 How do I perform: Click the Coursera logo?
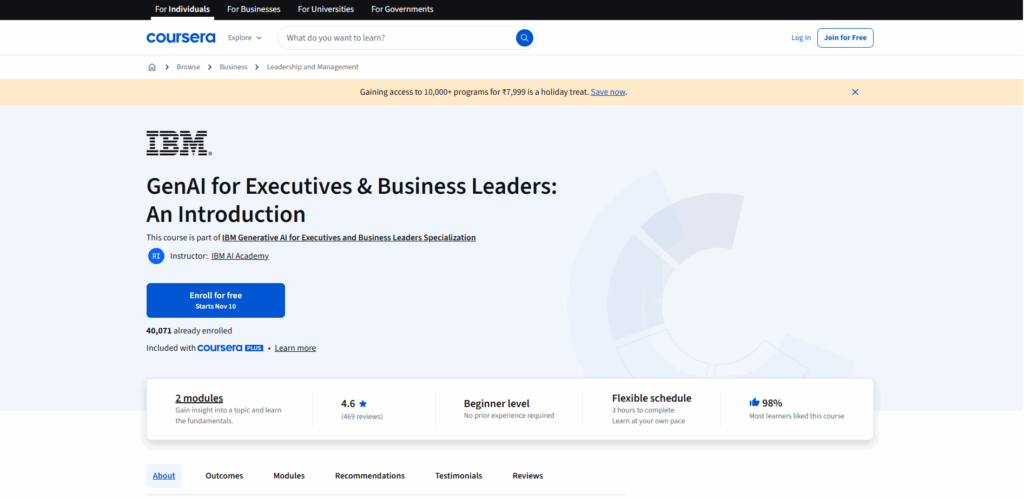[x=181, y=38]
